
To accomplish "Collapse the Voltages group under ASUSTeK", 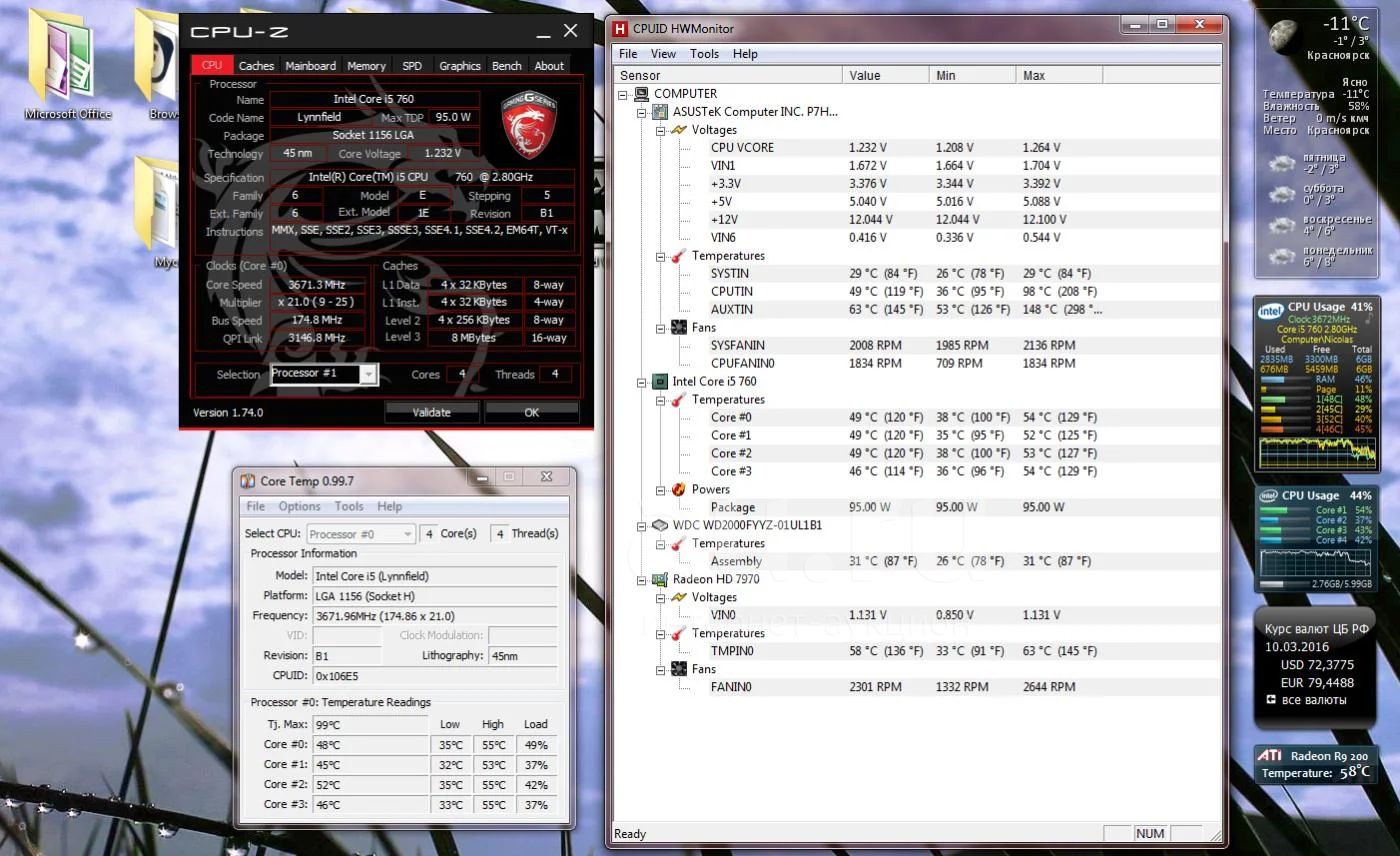I will coord(661,131).
